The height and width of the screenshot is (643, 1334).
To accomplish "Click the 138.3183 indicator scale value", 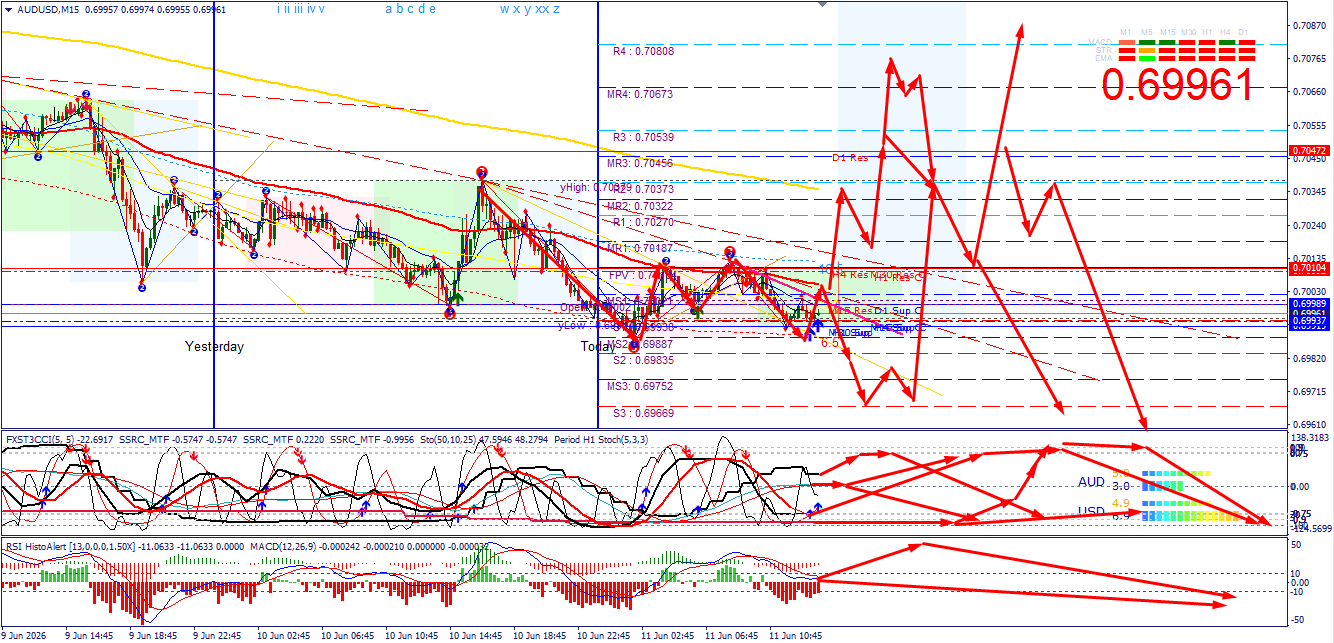I will 1310,438.
